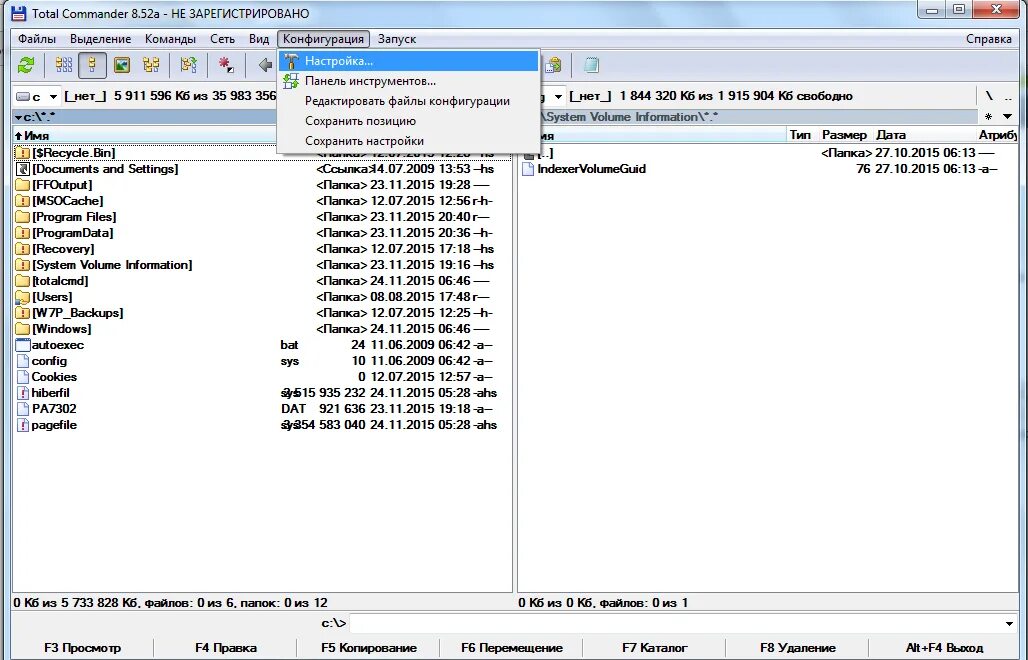The height and width of the screenshot is (660, 1028).
Task: Click the hiberfil system file icon
Action: tap(22, 393)
